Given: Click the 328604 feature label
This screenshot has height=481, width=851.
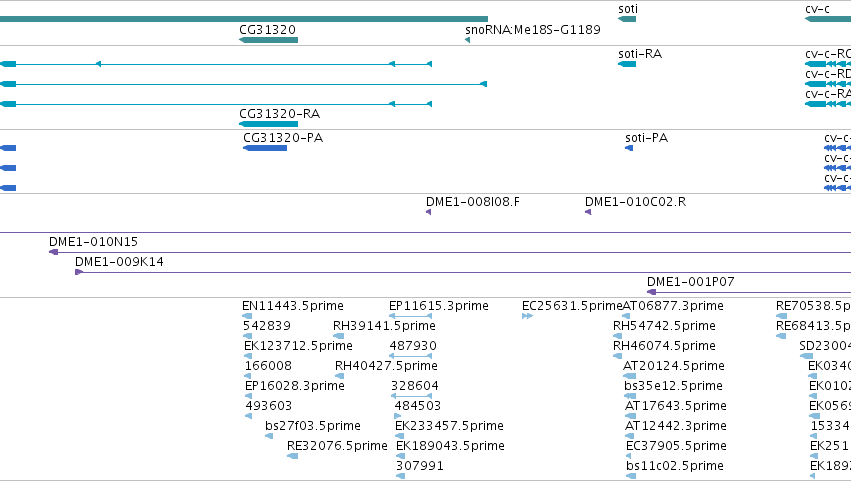Looking at the screenshot, I should (415, 386).
